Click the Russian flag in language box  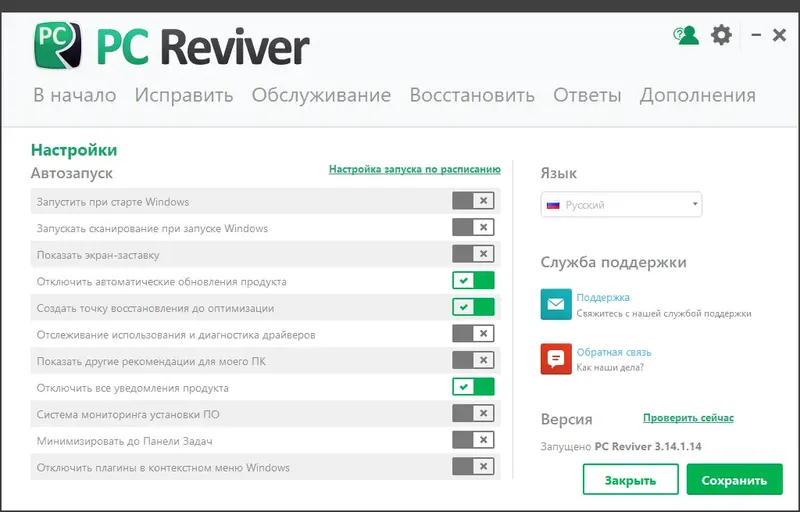point(553,205)
